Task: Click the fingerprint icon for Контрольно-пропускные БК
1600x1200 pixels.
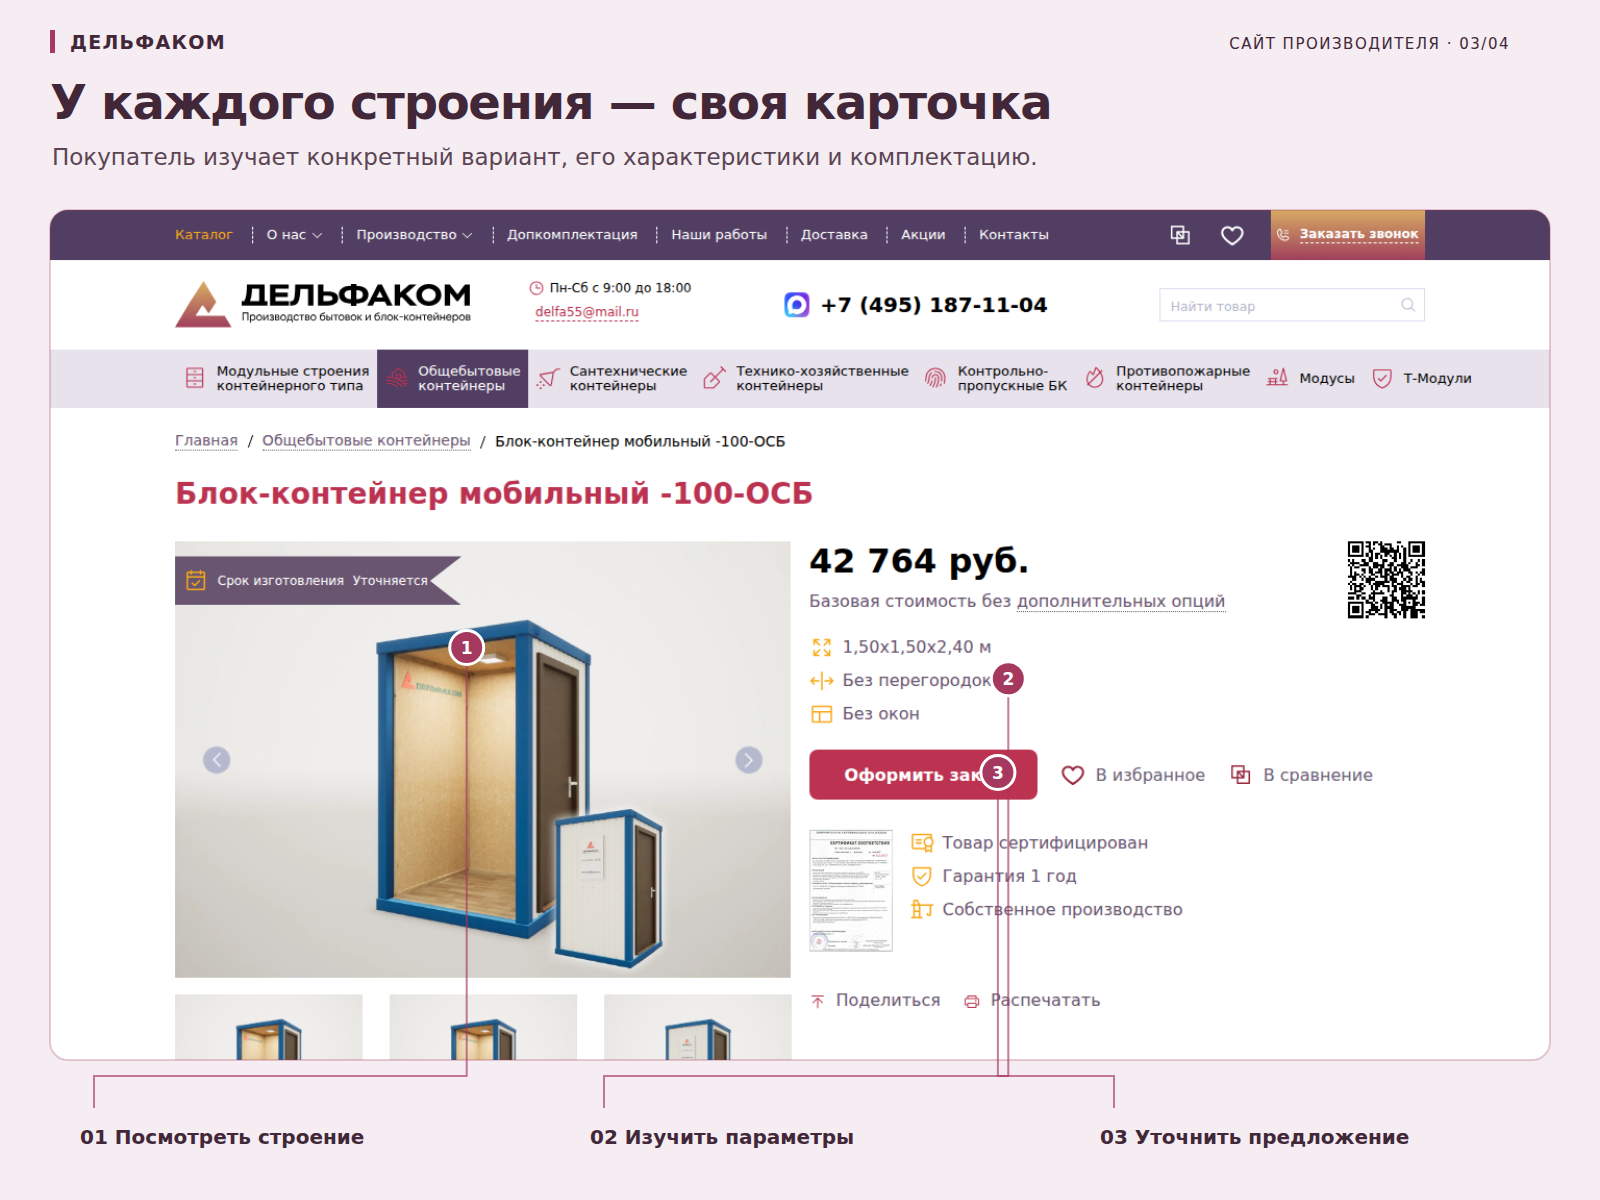Action: (935, 377)
